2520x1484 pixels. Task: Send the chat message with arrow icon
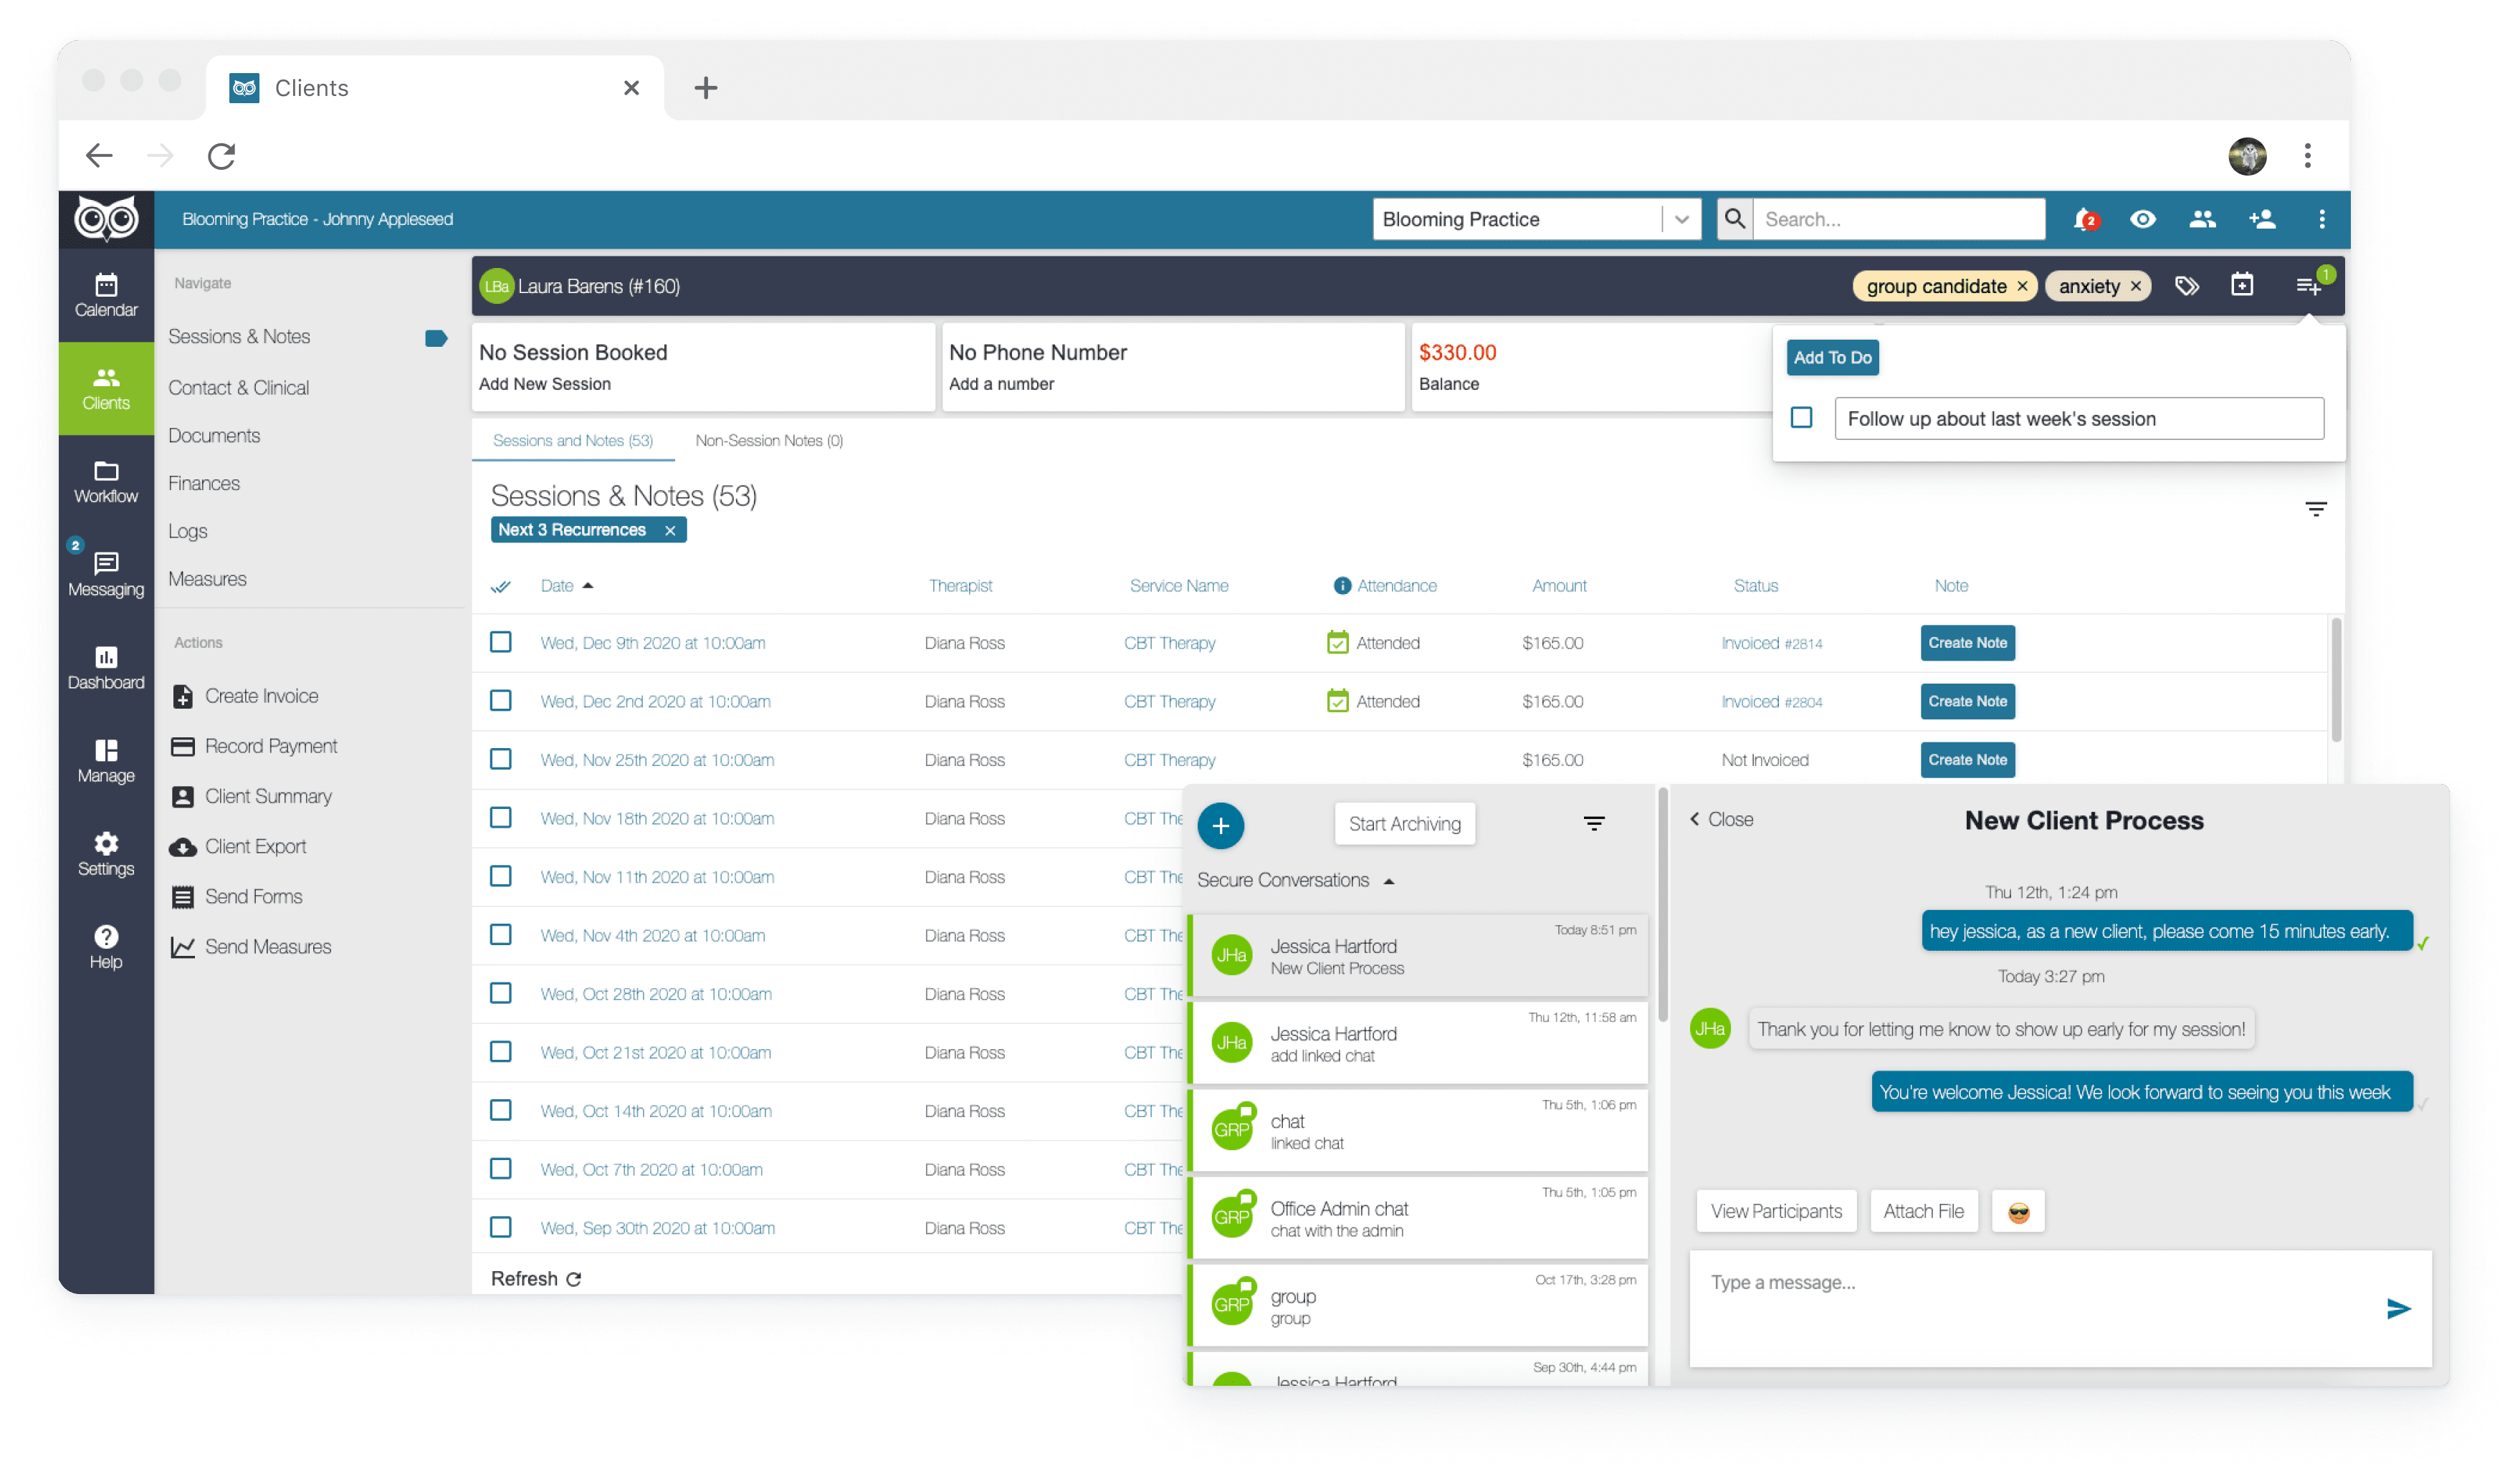tap(2399, 1309)
